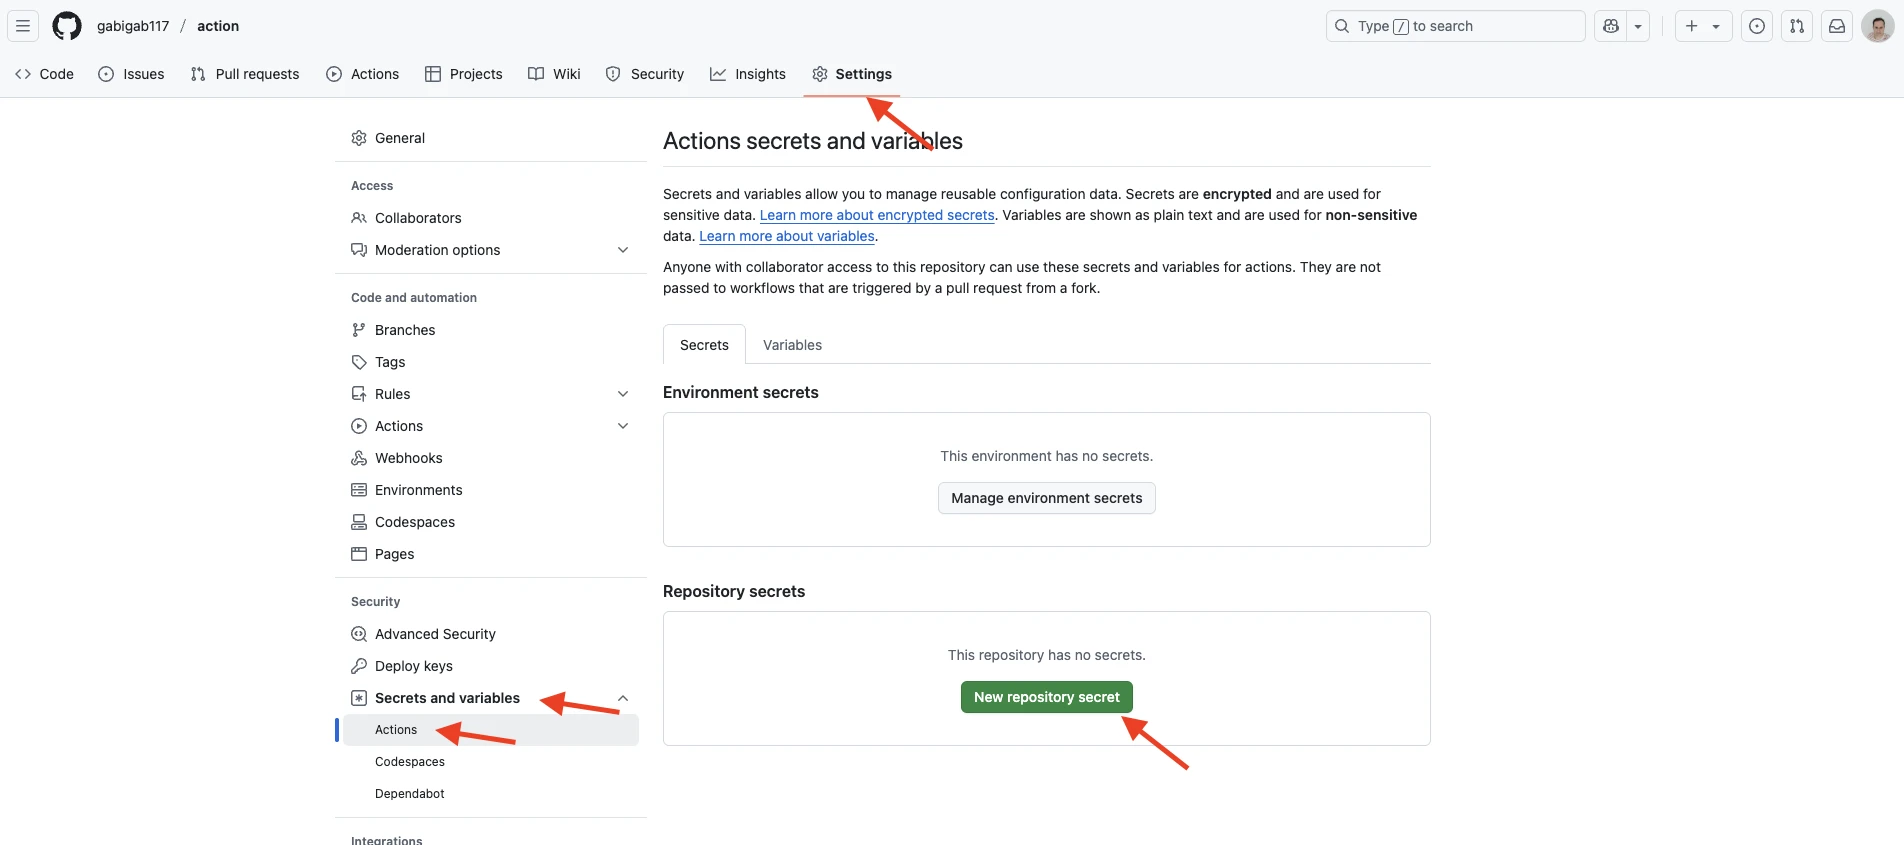
Task: Open the Insights repository tab
Action: click(748, 74)
